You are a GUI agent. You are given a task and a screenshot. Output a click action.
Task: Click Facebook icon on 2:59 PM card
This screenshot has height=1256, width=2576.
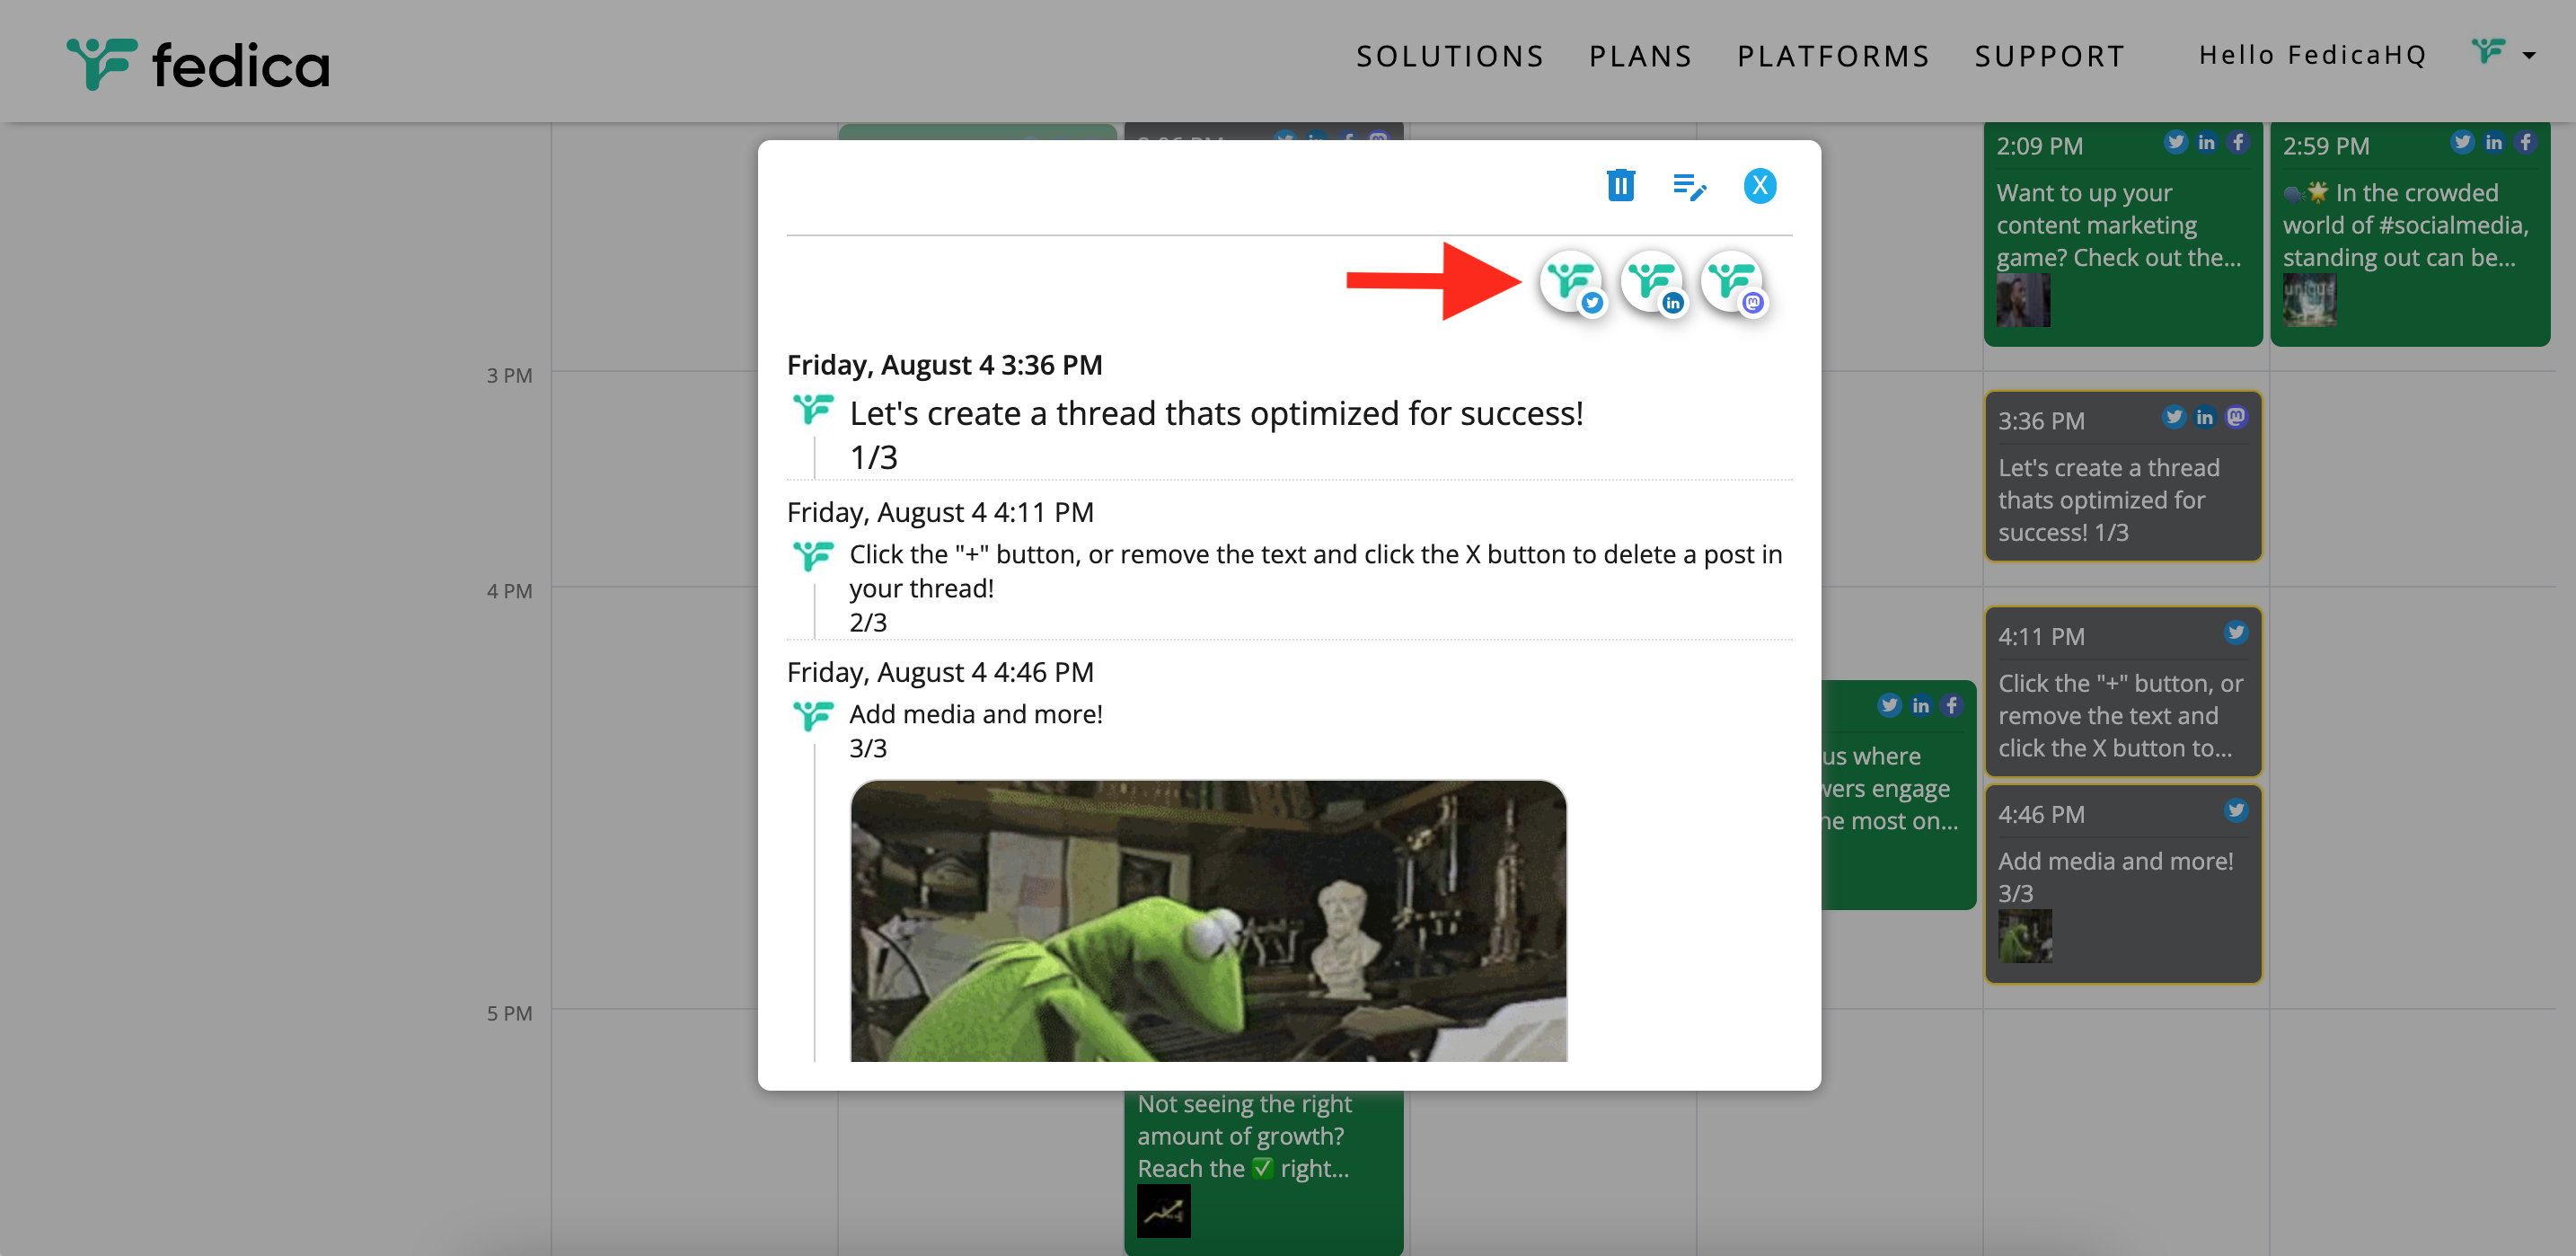[x=2525, y=142]
